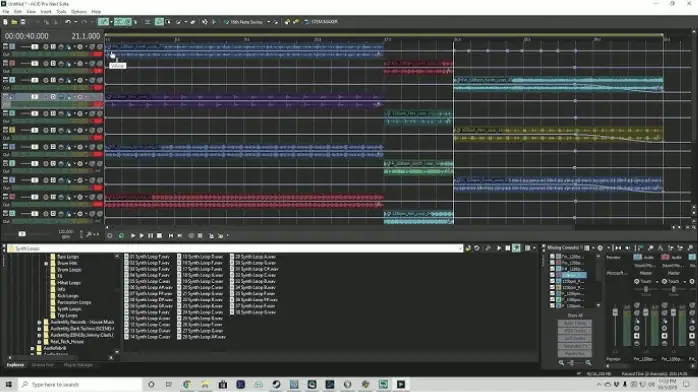Open the Edit menu

tap(18, 12)
